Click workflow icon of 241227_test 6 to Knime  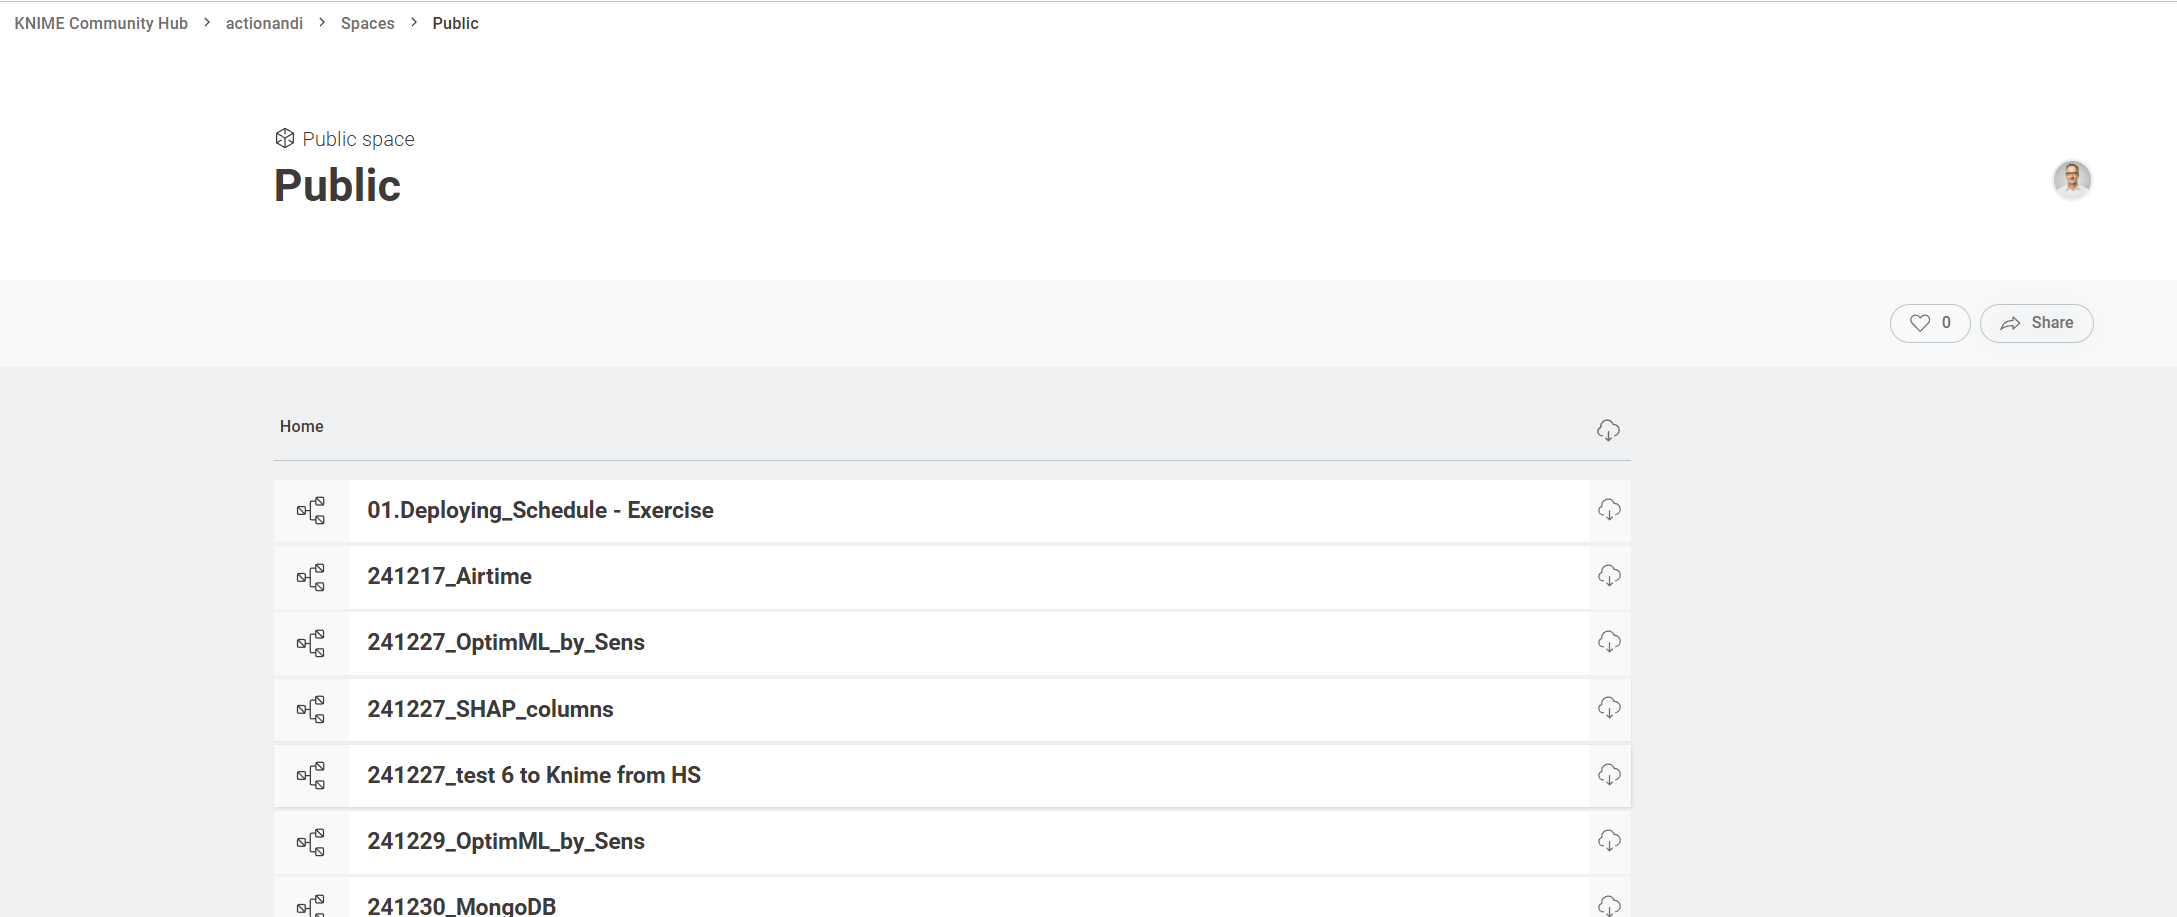(x=311, y=776)
